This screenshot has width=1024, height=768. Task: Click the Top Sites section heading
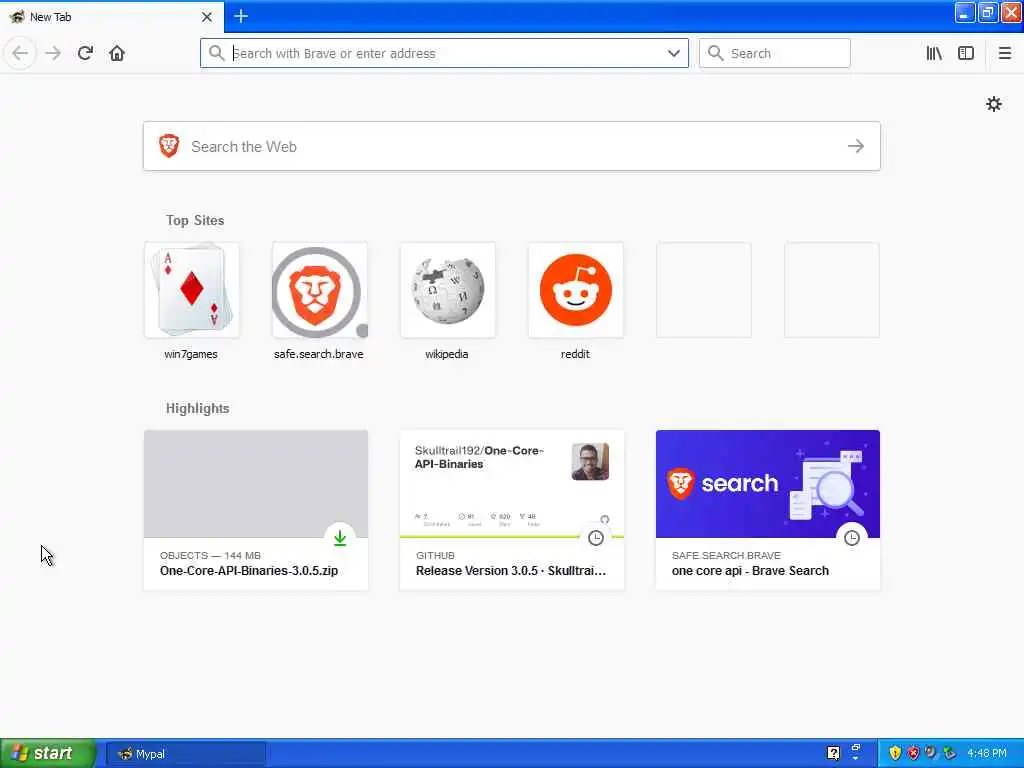pyautogui.click(x=195, y=221)
